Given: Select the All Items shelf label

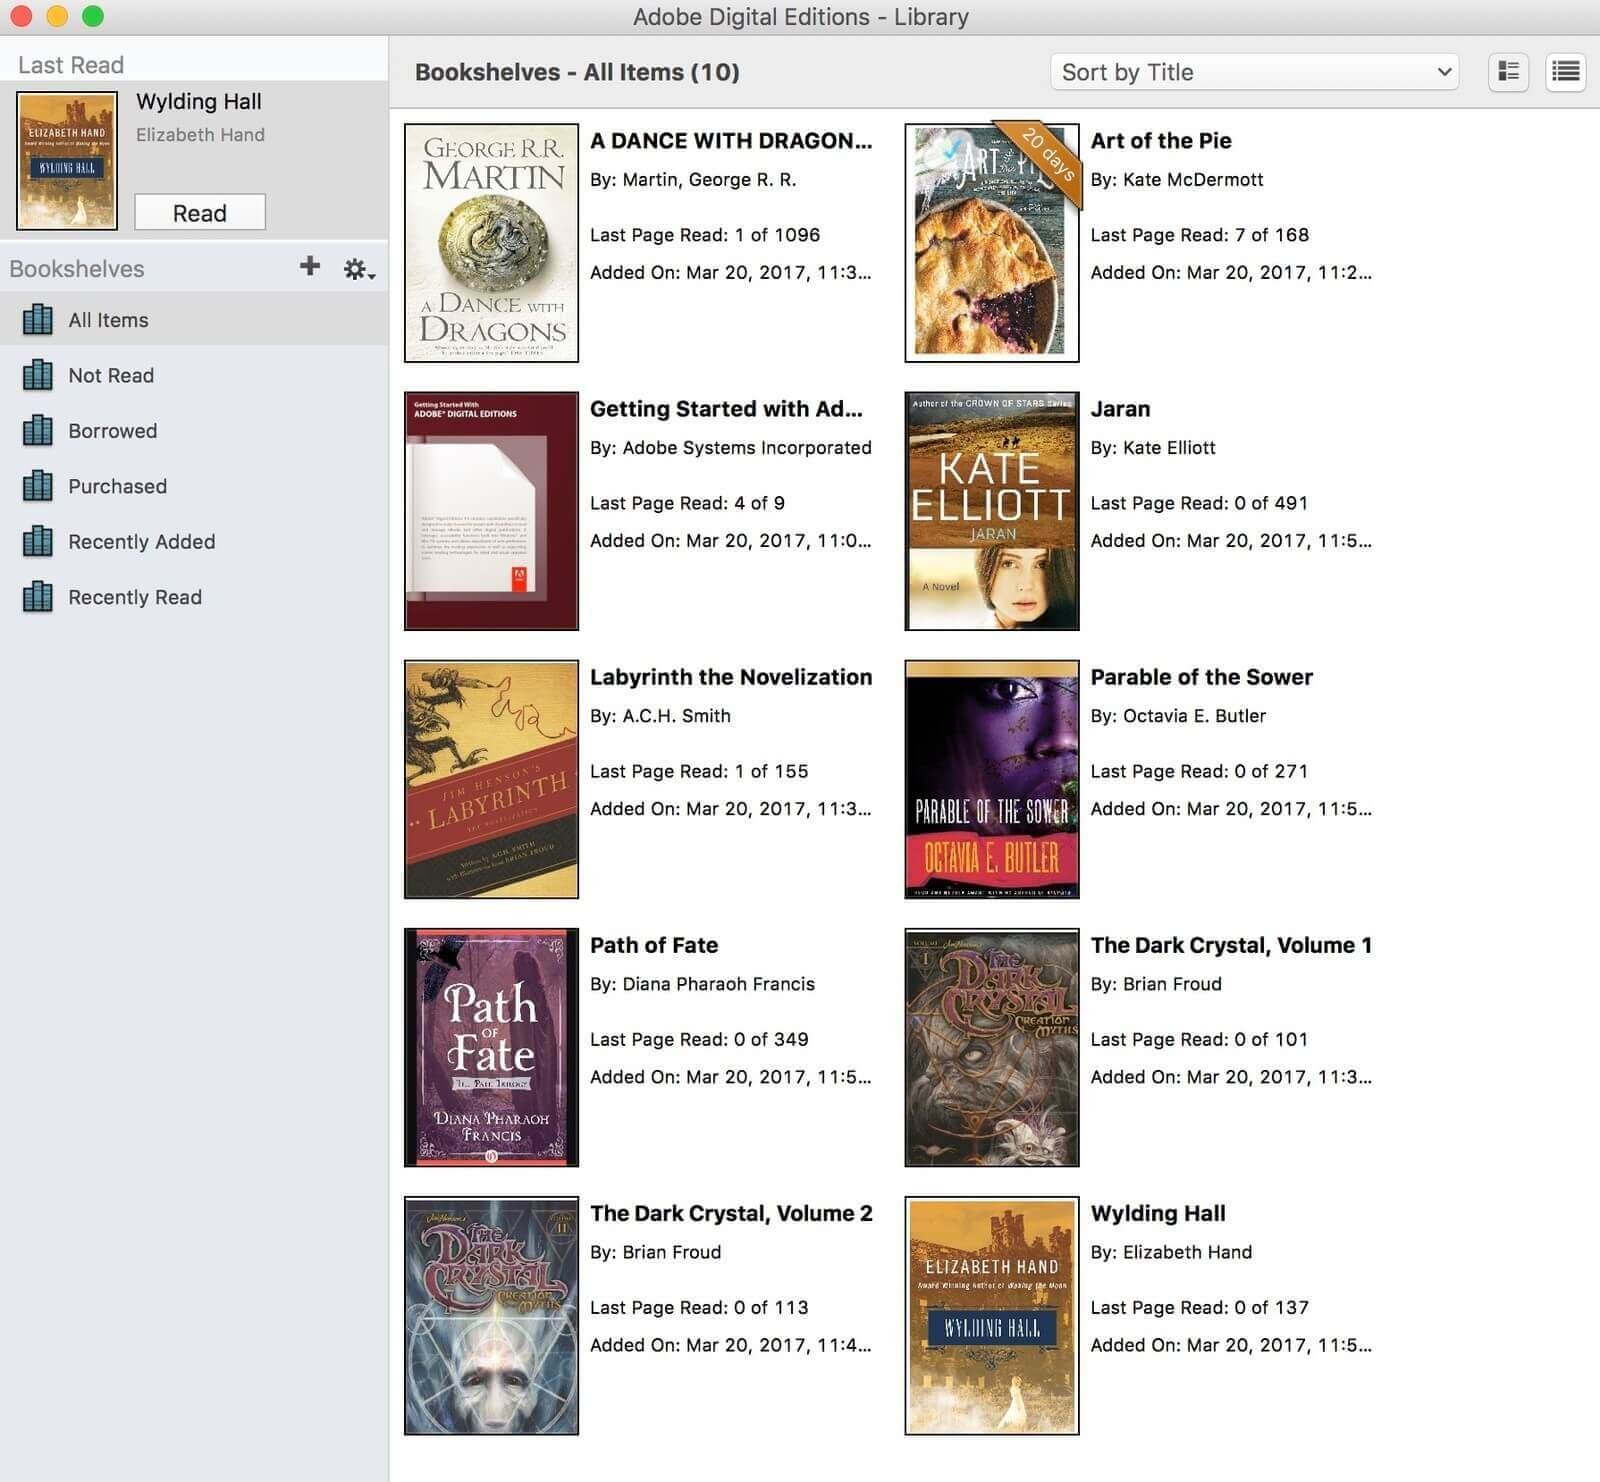Looking at the screenshot, I should coord(108,320).
